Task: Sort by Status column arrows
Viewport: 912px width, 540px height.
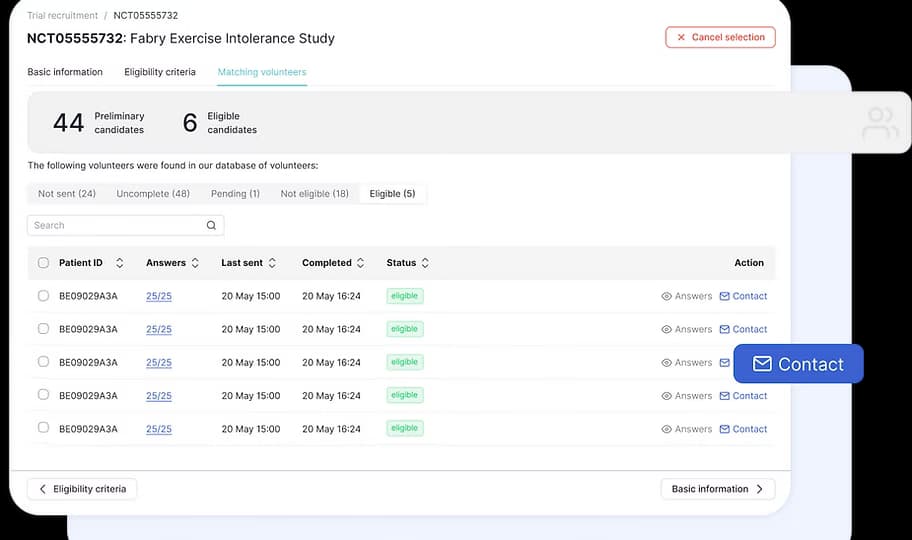Action: point(425,263)
